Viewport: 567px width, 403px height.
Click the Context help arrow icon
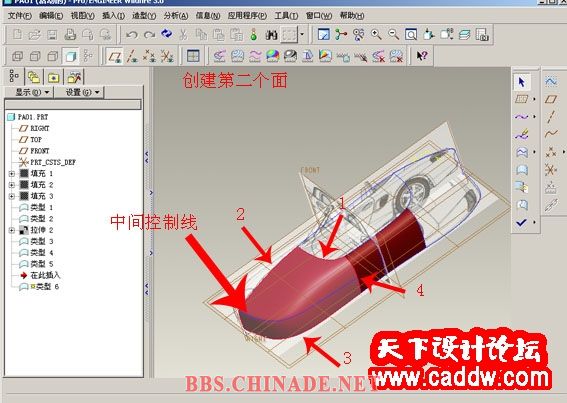click(x=422, y=56)
